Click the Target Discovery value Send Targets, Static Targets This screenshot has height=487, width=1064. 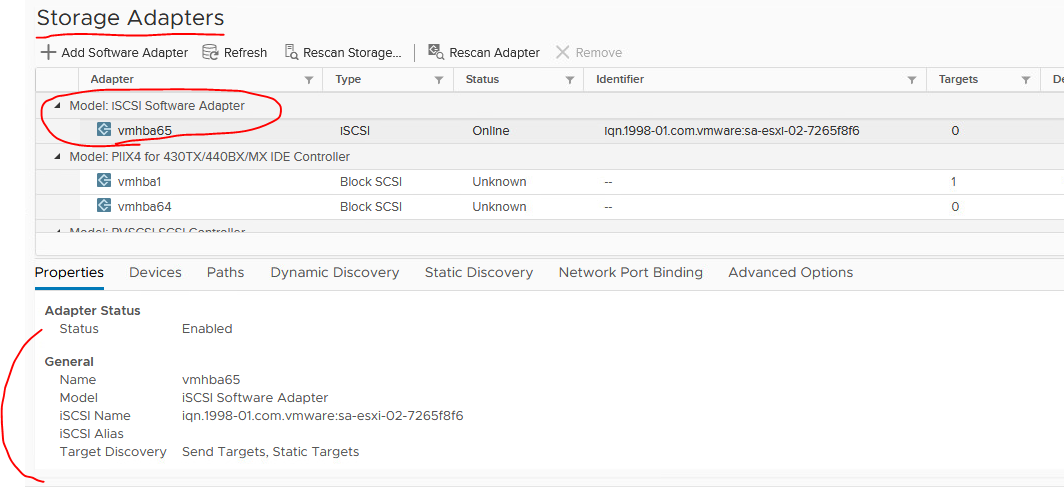click(x=270, y=451)
